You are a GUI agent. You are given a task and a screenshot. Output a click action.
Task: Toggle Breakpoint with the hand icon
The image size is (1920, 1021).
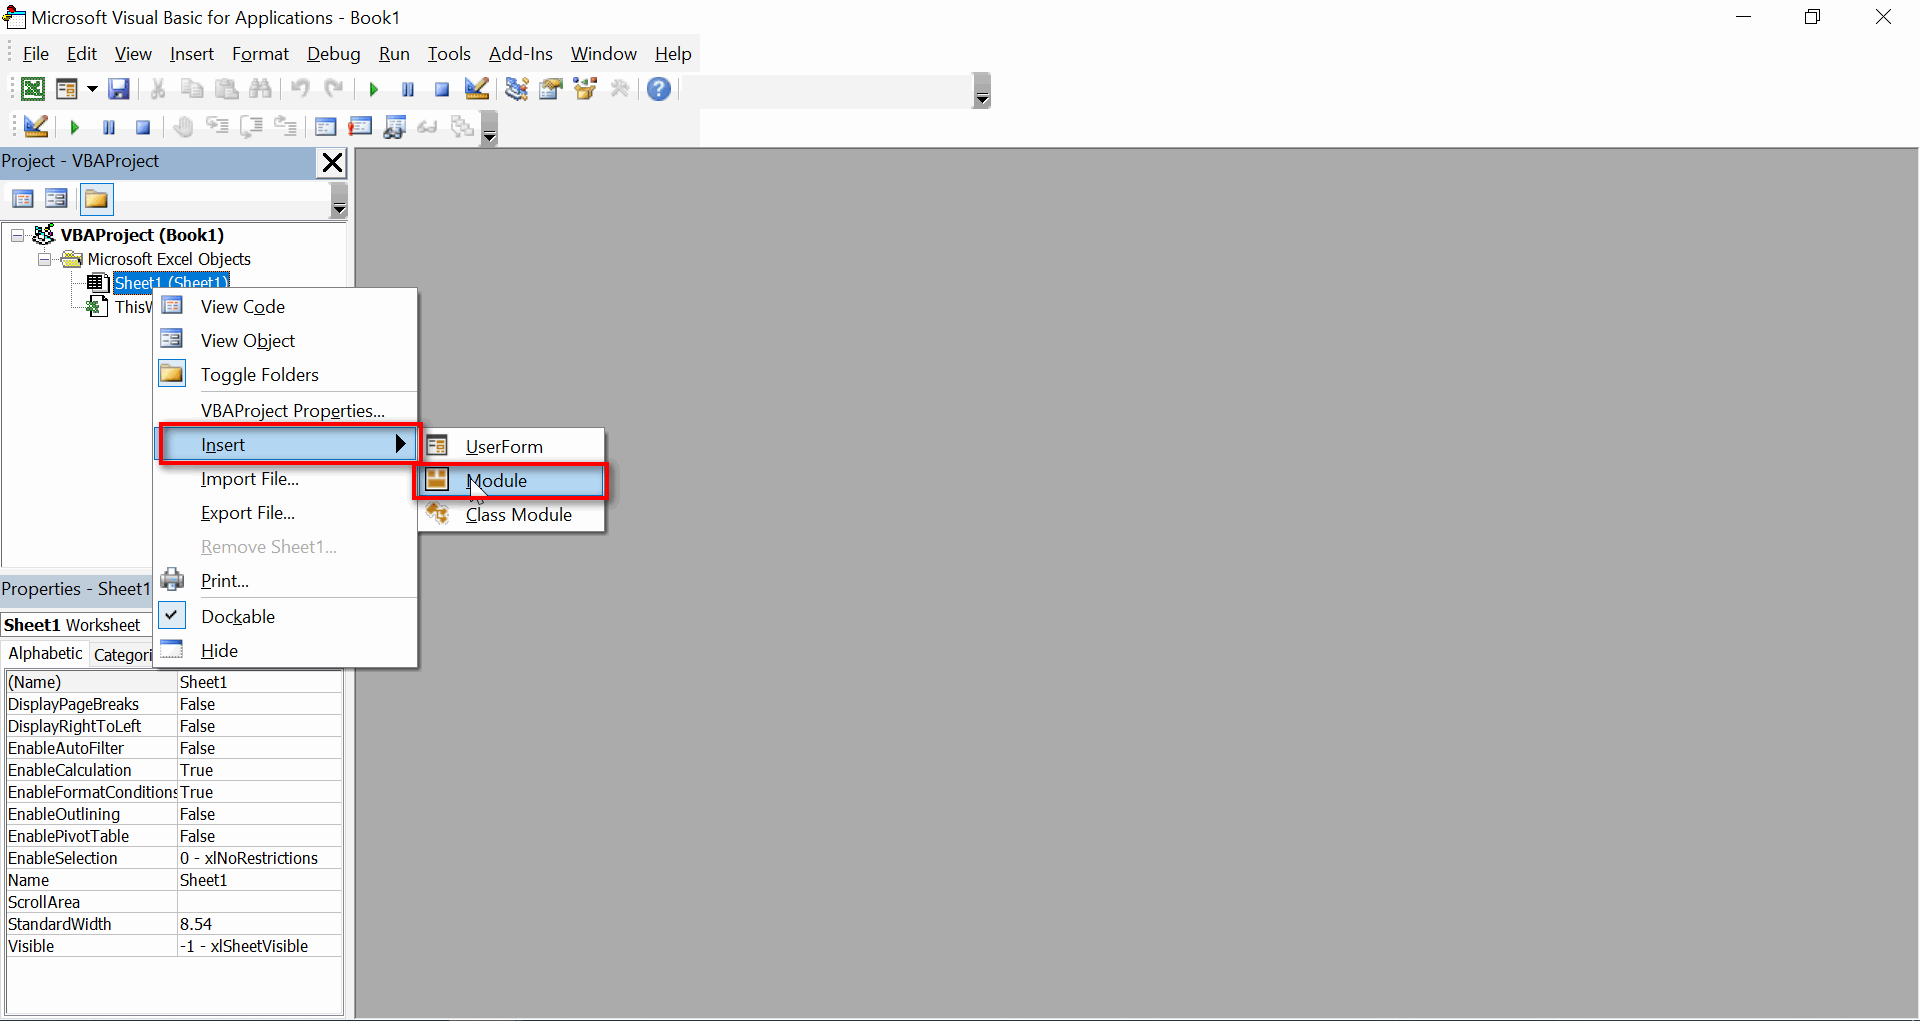(x=183, y=127)
